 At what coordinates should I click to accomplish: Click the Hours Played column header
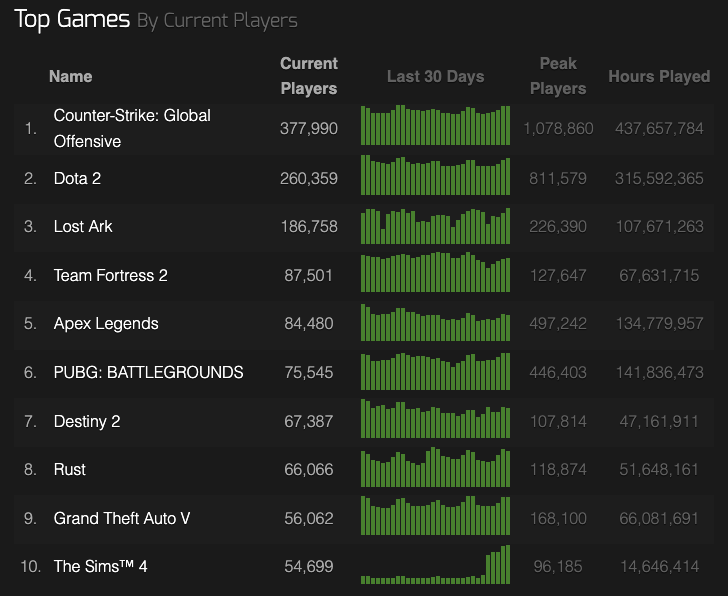[659, 76]
